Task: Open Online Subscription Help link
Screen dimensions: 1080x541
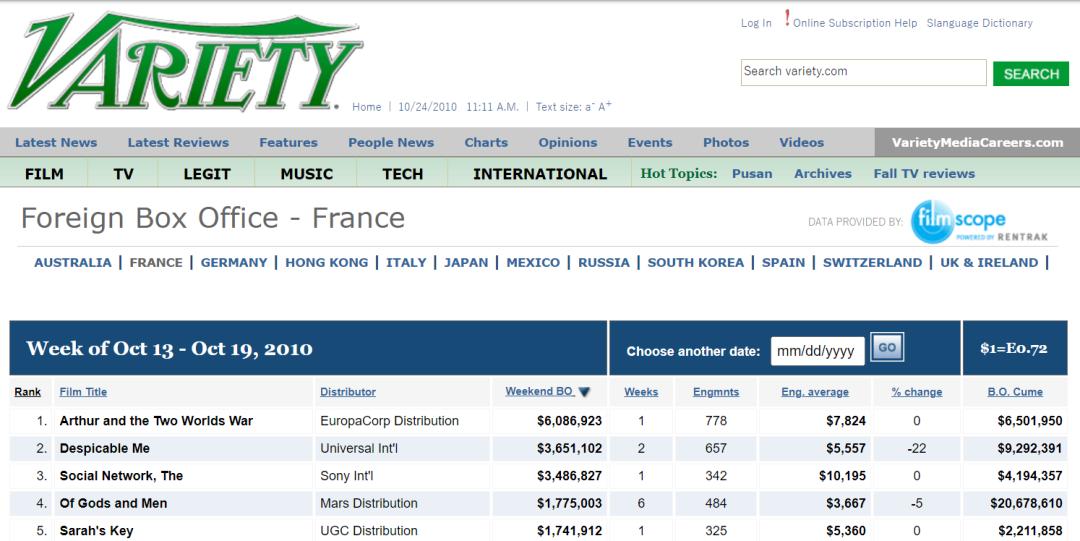Action: click(855, 23)
